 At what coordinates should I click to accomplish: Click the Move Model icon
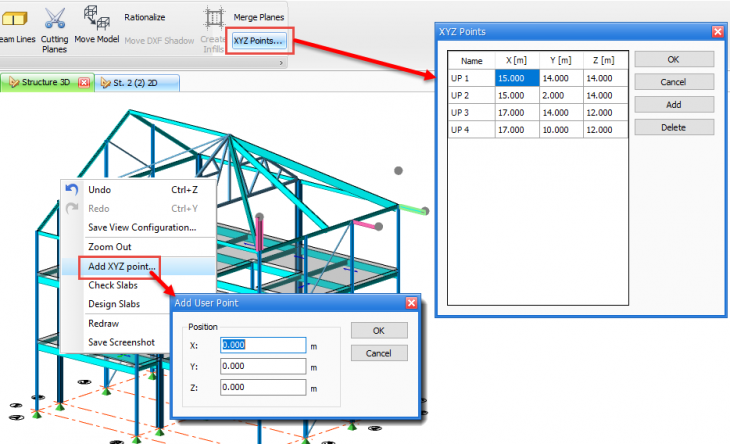pos(96,18)
